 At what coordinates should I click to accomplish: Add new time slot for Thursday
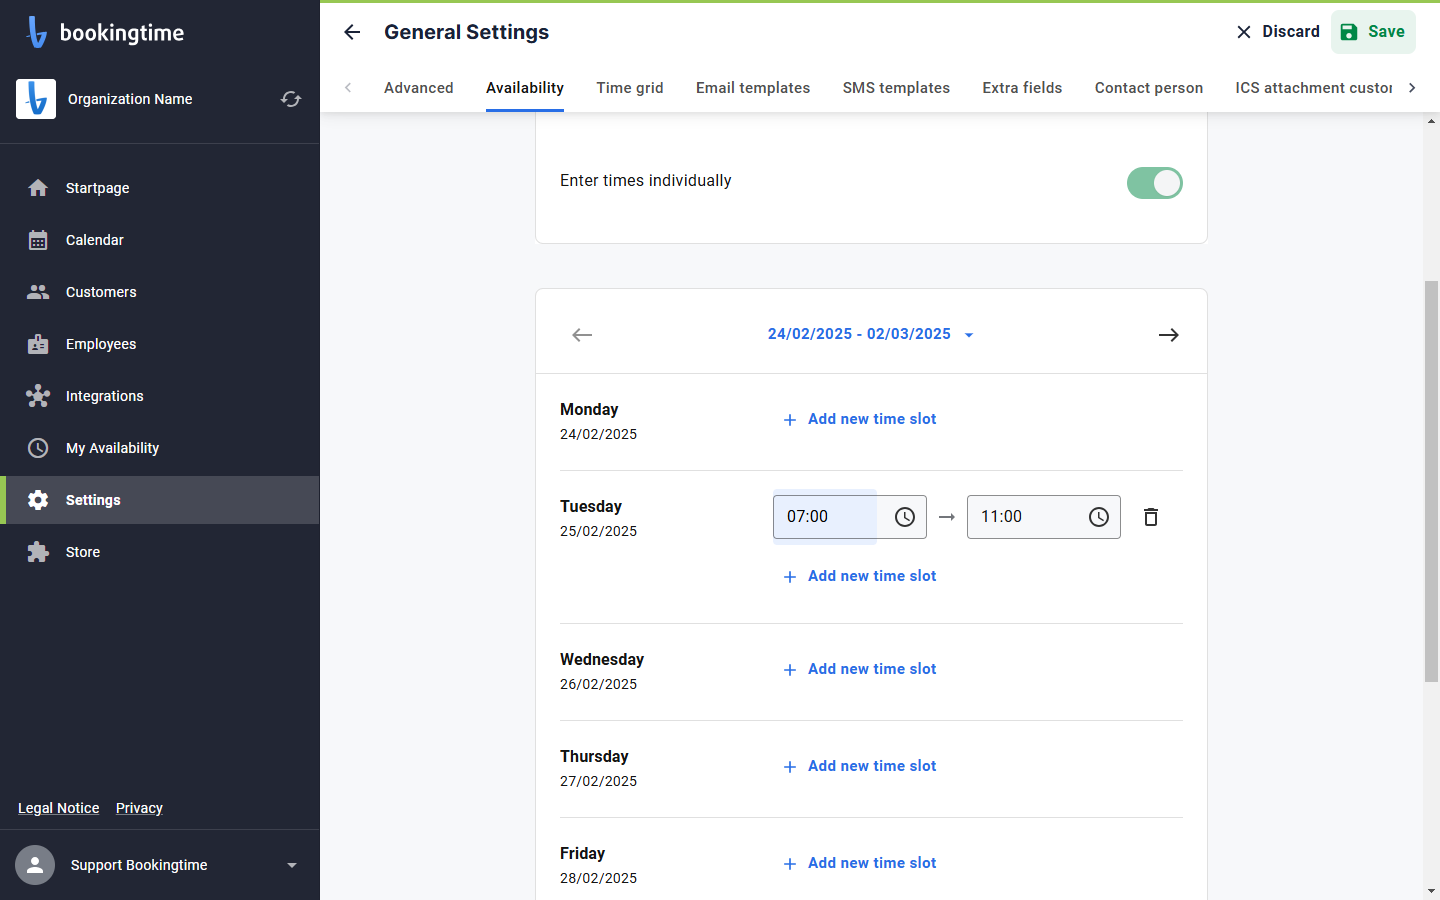(x=860, y=766)
